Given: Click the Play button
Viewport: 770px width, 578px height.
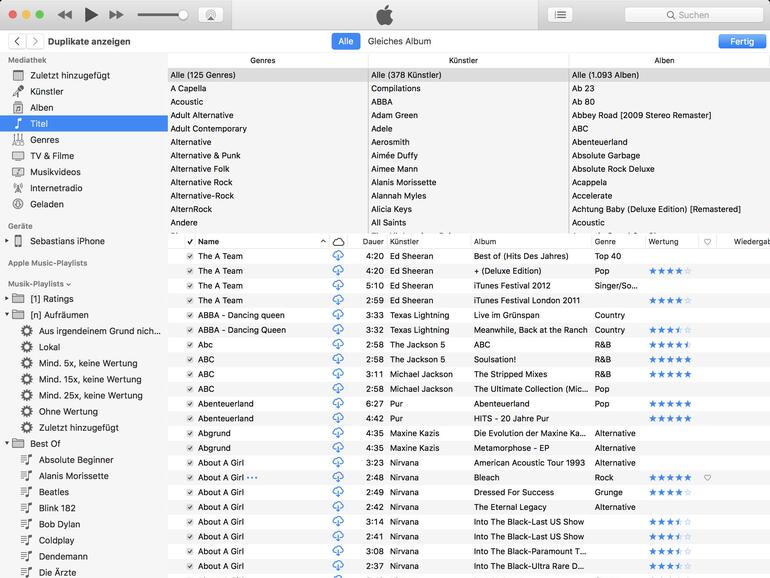Looking at the screenshot, I should 91,15.
